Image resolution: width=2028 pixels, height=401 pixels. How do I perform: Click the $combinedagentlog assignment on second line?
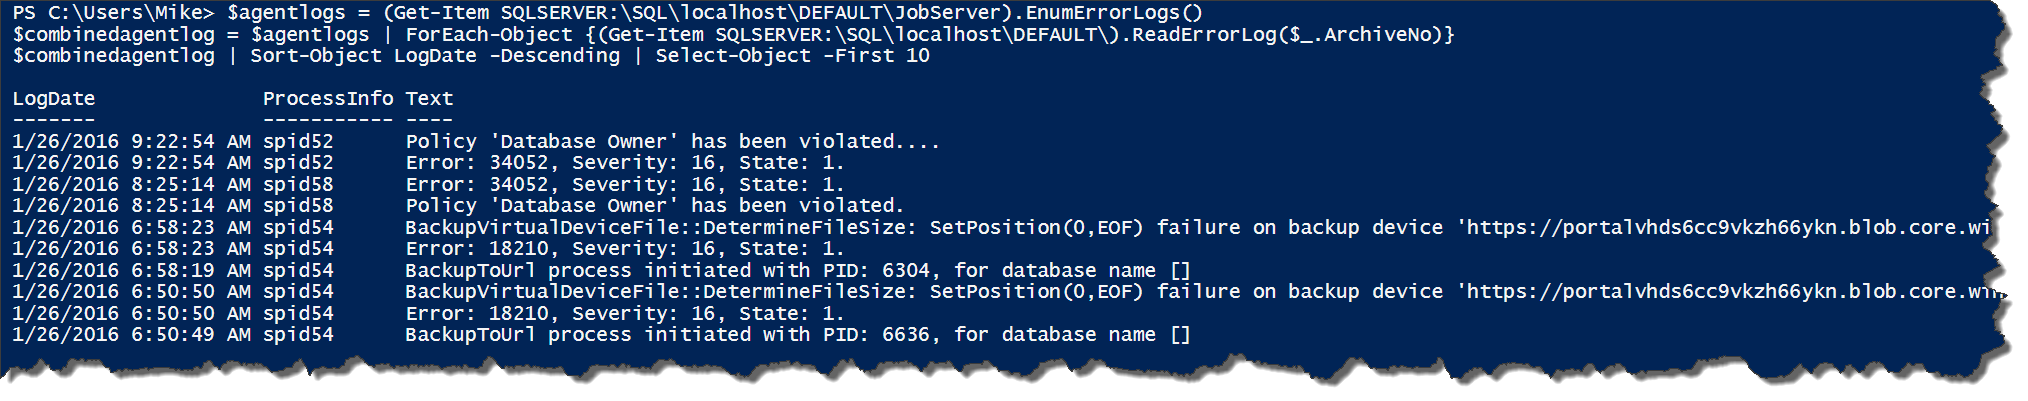click(x=113, y=35)
